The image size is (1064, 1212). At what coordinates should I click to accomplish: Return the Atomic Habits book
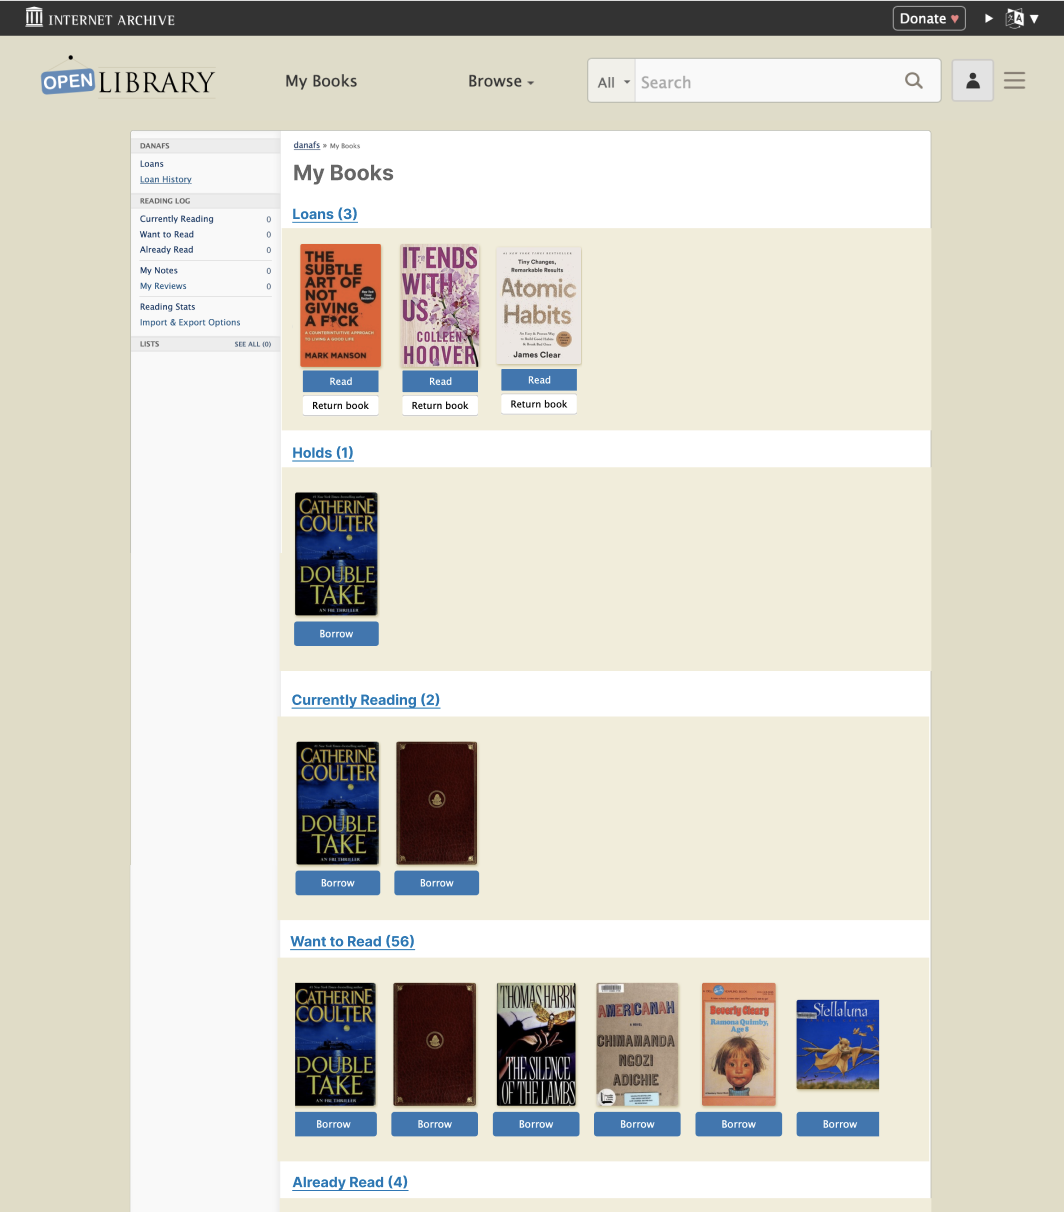[x=539, y=404]
